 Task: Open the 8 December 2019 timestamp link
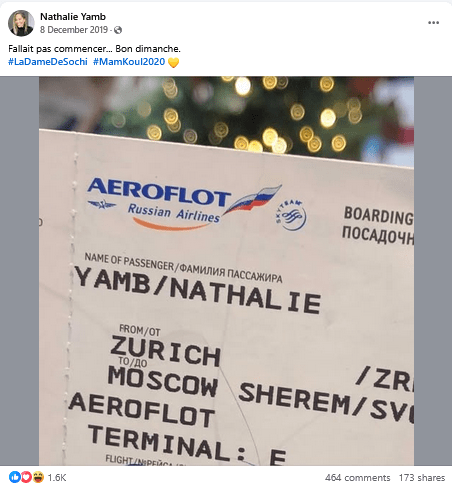tap(74, 30)
